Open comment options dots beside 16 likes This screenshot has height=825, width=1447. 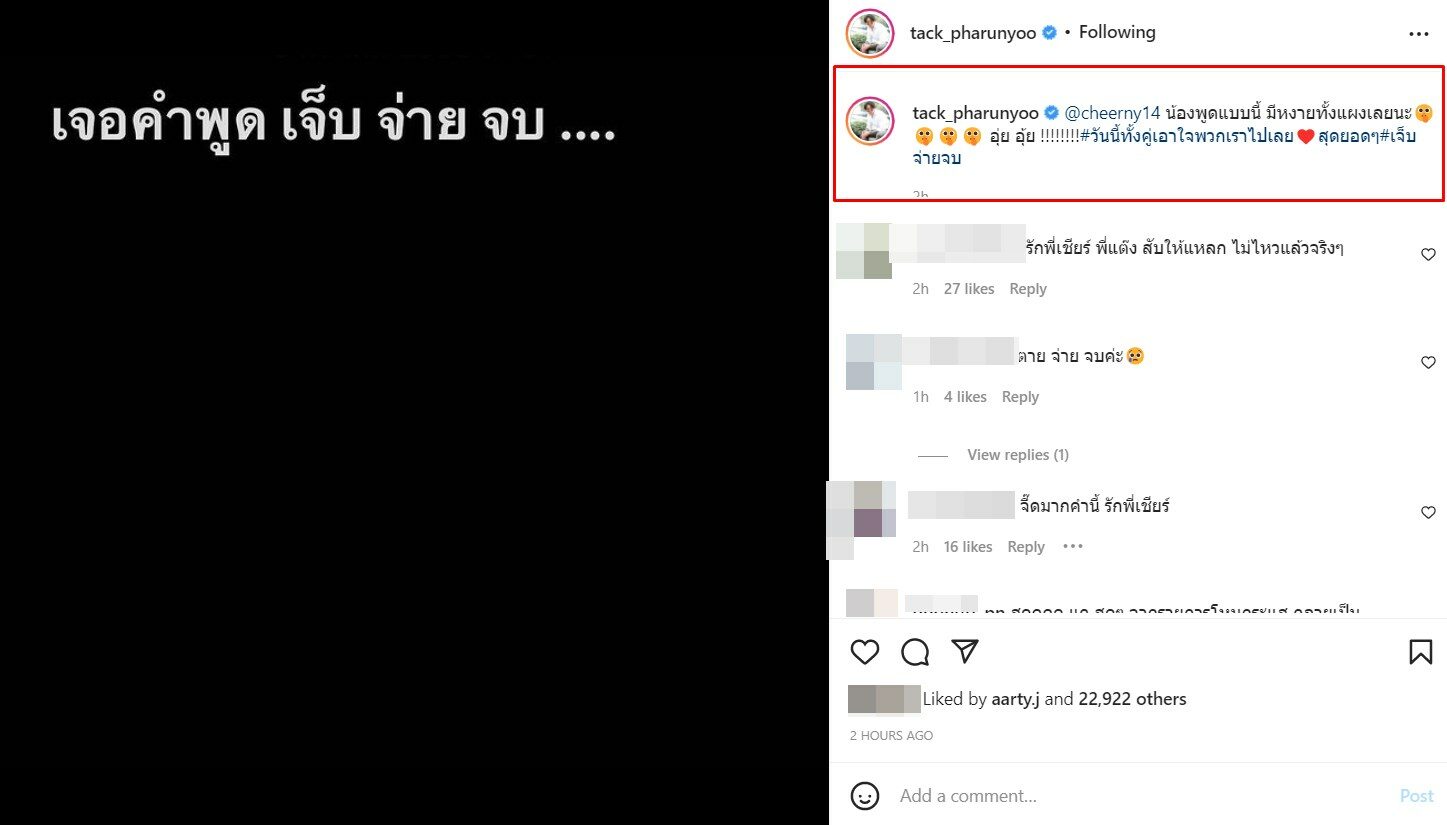(1073, 546)
